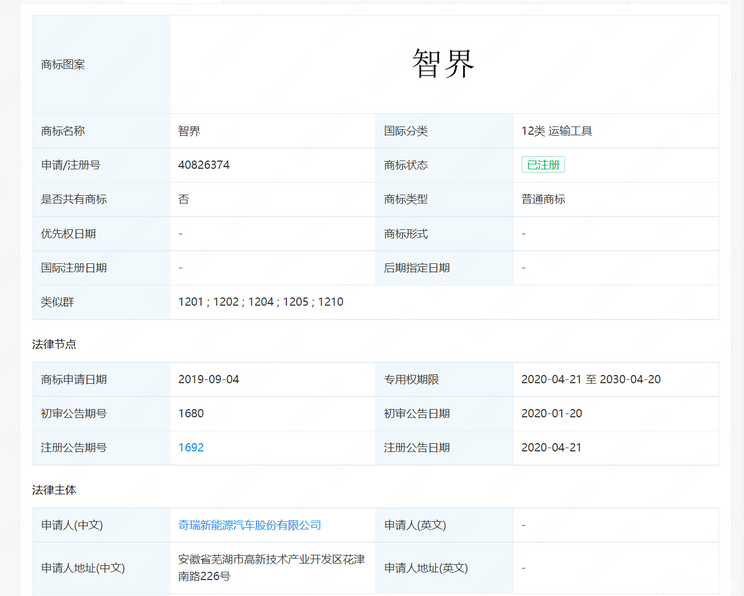Open registration announcement issue 1692 link

click(191, 448)
